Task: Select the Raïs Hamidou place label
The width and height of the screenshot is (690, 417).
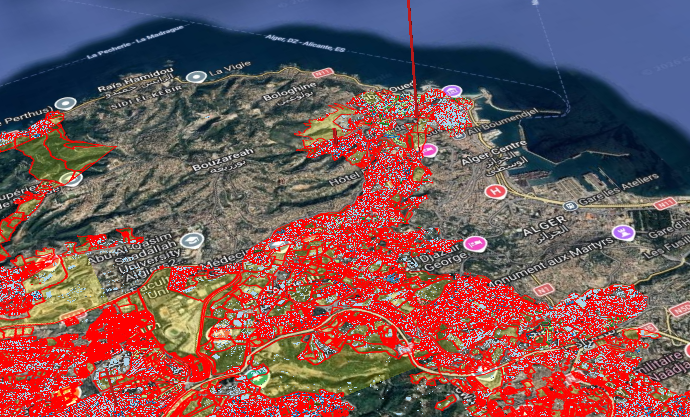Action: 136,81
